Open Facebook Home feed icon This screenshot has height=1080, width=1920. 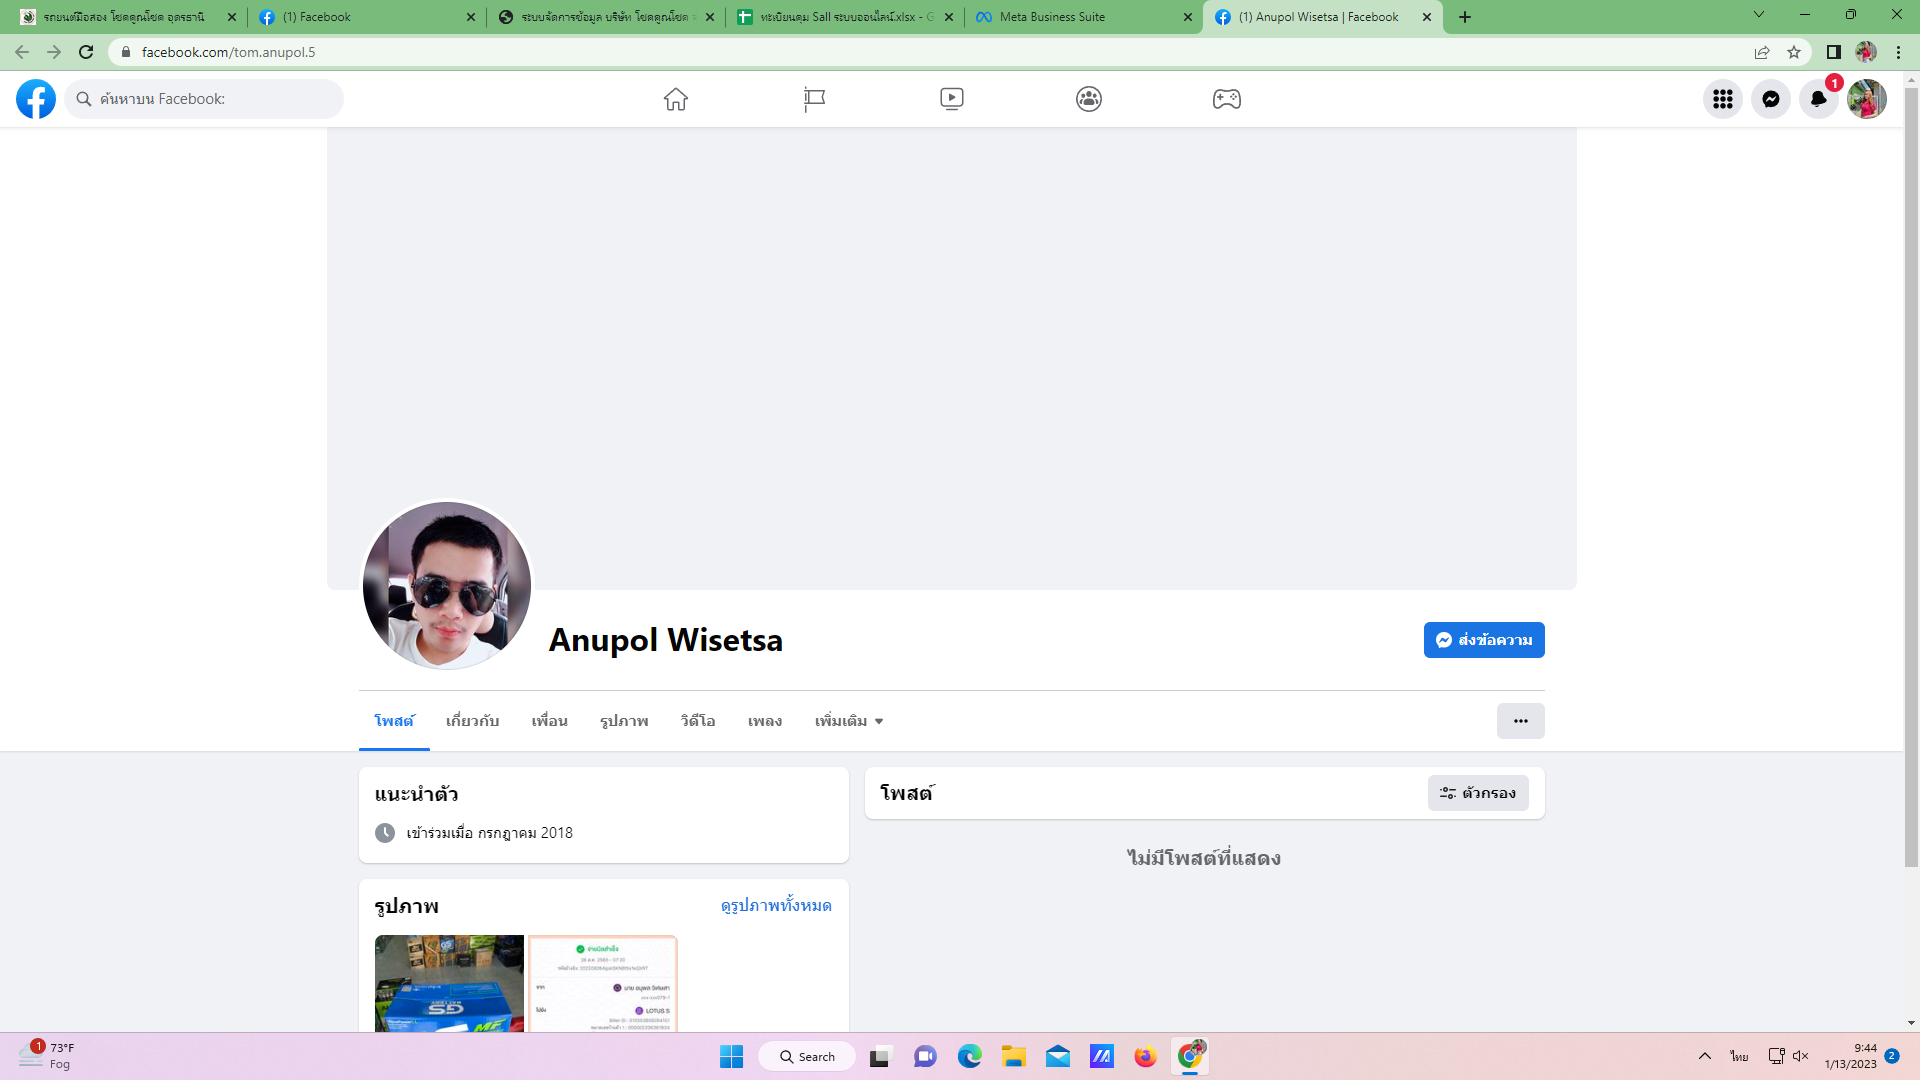(676, 99)
